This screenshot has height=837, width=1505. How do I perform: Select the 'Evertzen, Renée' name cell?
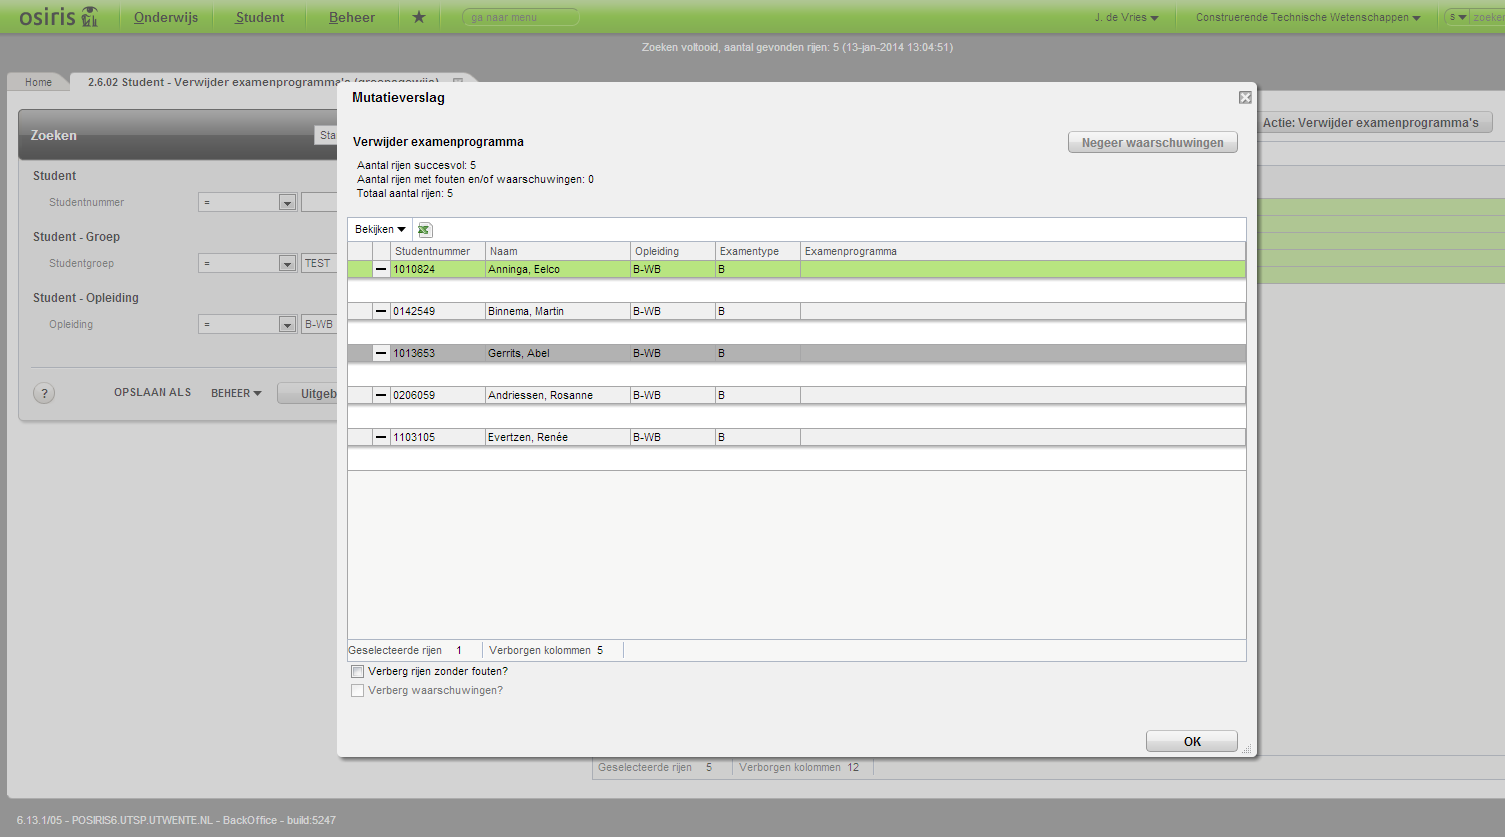point(558,437)
